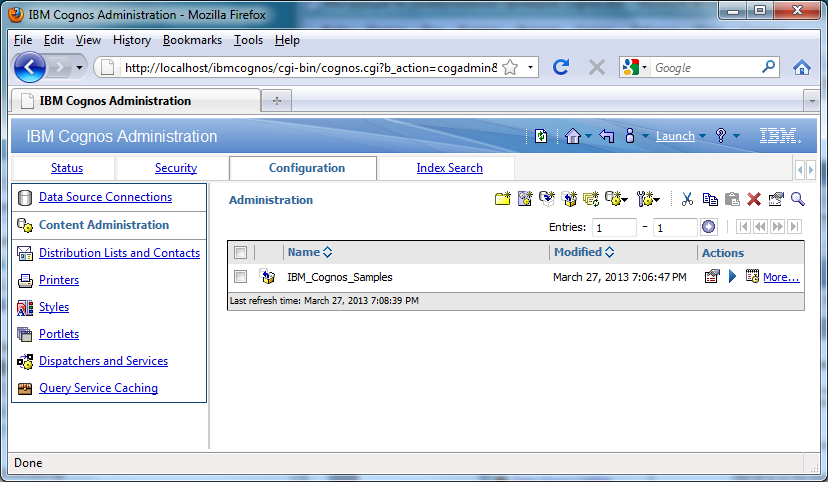Click the New Job icon in the Administration toolbar
This screenshot has height=482, width=828.
coord(525,199)
